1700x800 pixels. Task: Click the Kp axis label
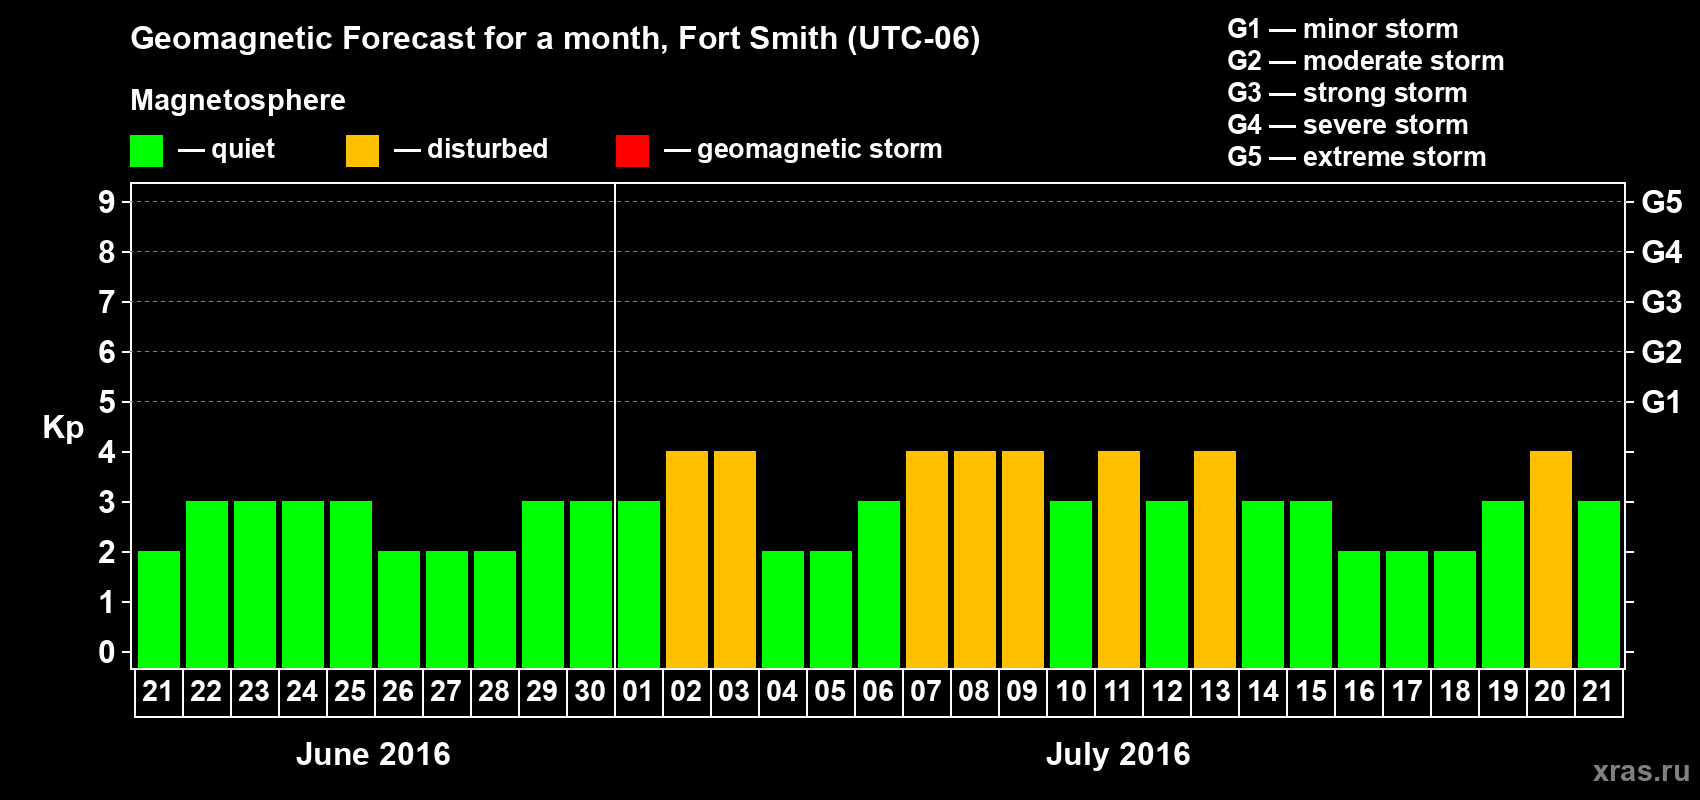click(x=63, y=428)
